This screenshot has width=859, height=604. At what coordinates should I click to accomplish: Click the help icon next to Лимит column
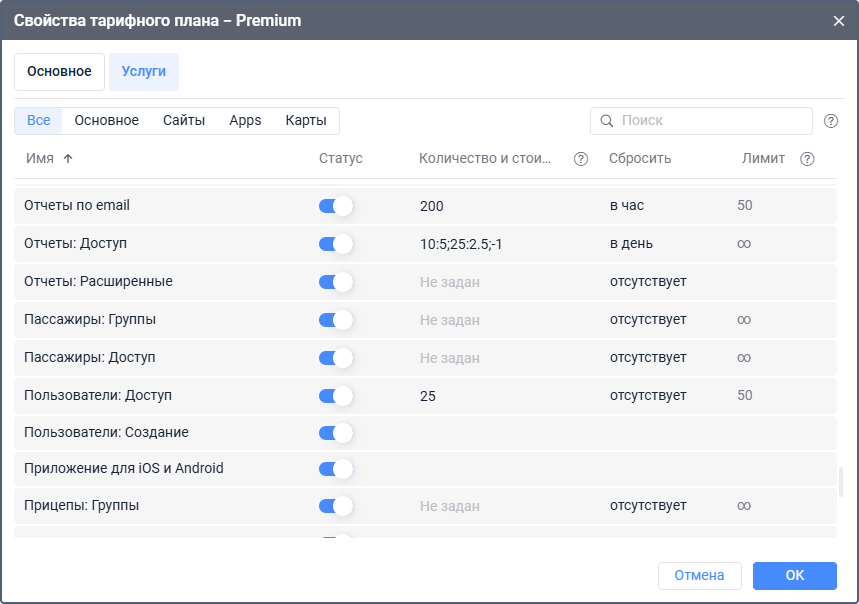pos(807,159)
